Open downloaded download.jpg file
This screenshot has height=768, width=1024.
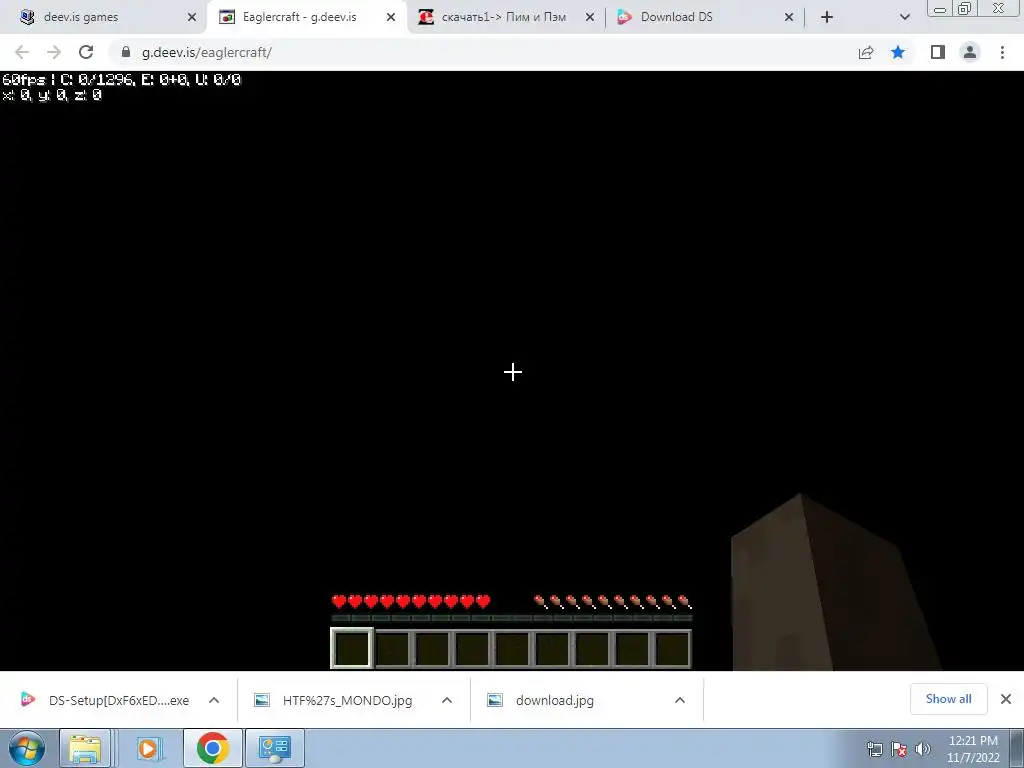pos(542,700)
